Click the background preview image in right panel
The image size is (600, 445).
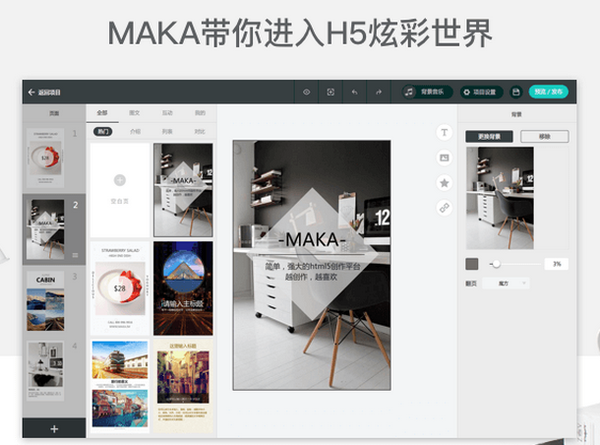[500, 198]
